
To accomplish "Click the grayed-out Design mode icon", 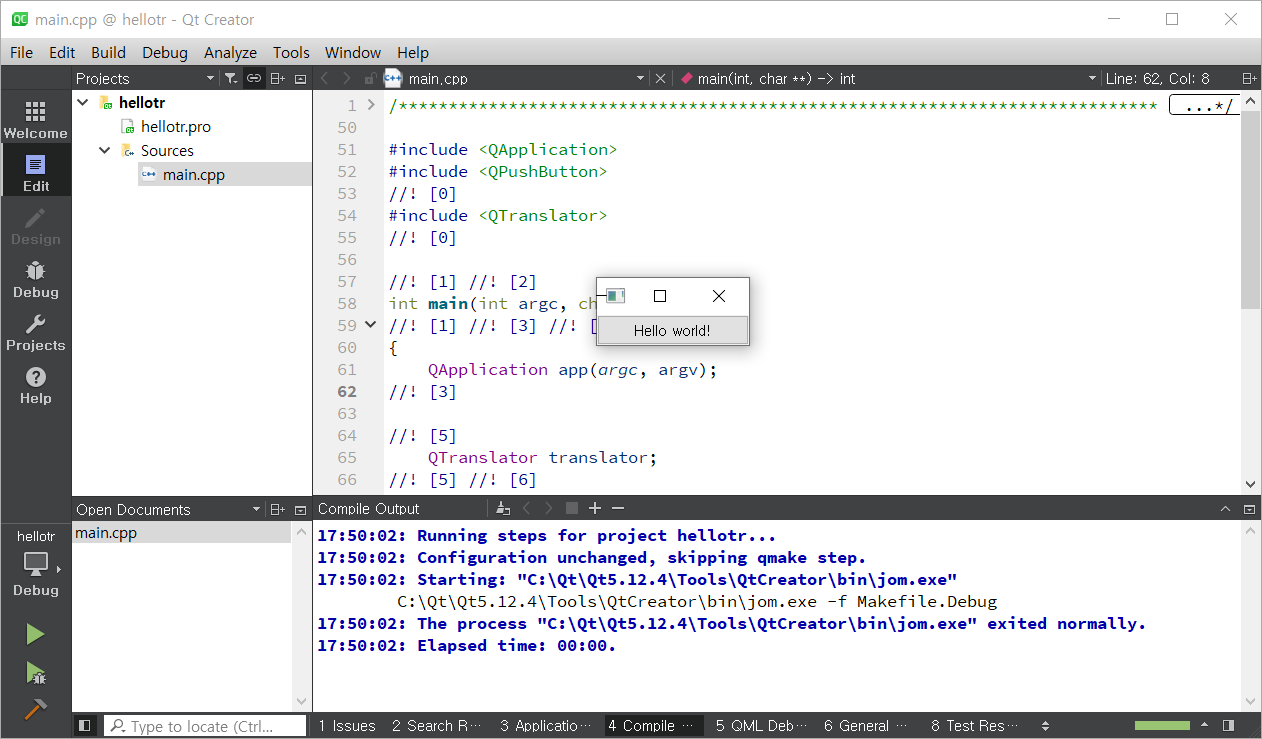I will pos(35,226).
